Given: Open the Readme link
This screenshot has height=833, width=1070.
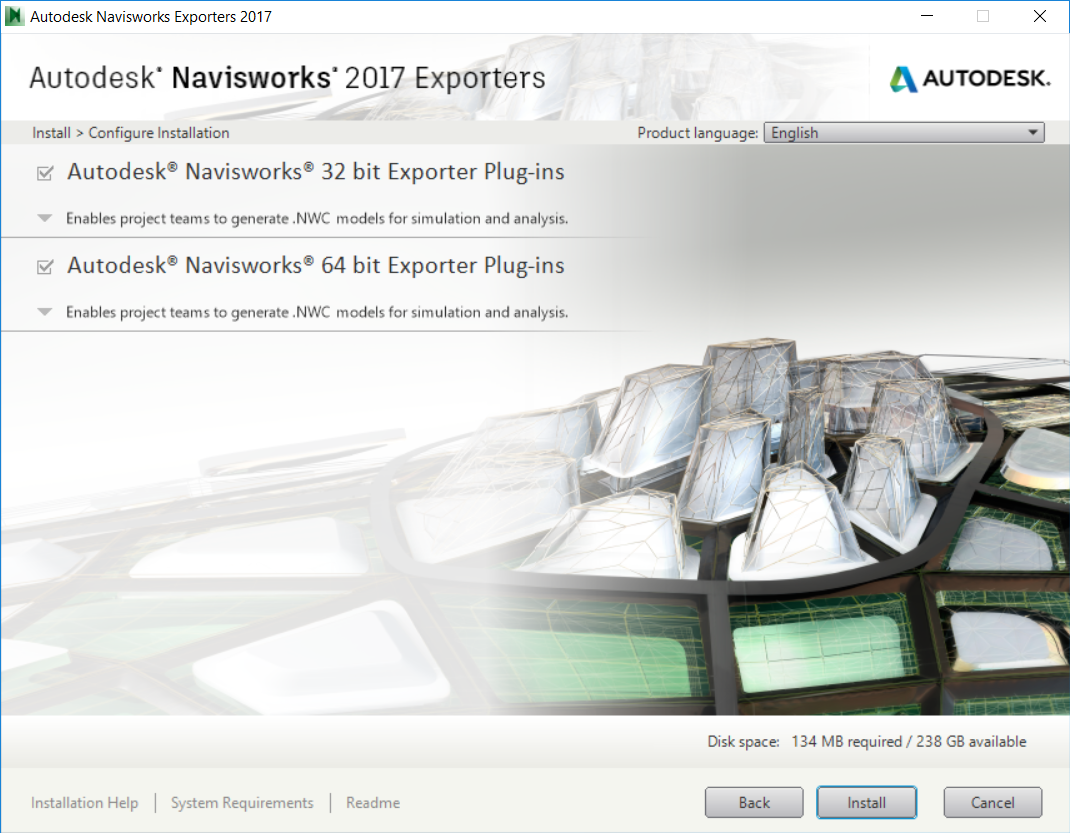Looking at the screenshot, I should [372, 803].
